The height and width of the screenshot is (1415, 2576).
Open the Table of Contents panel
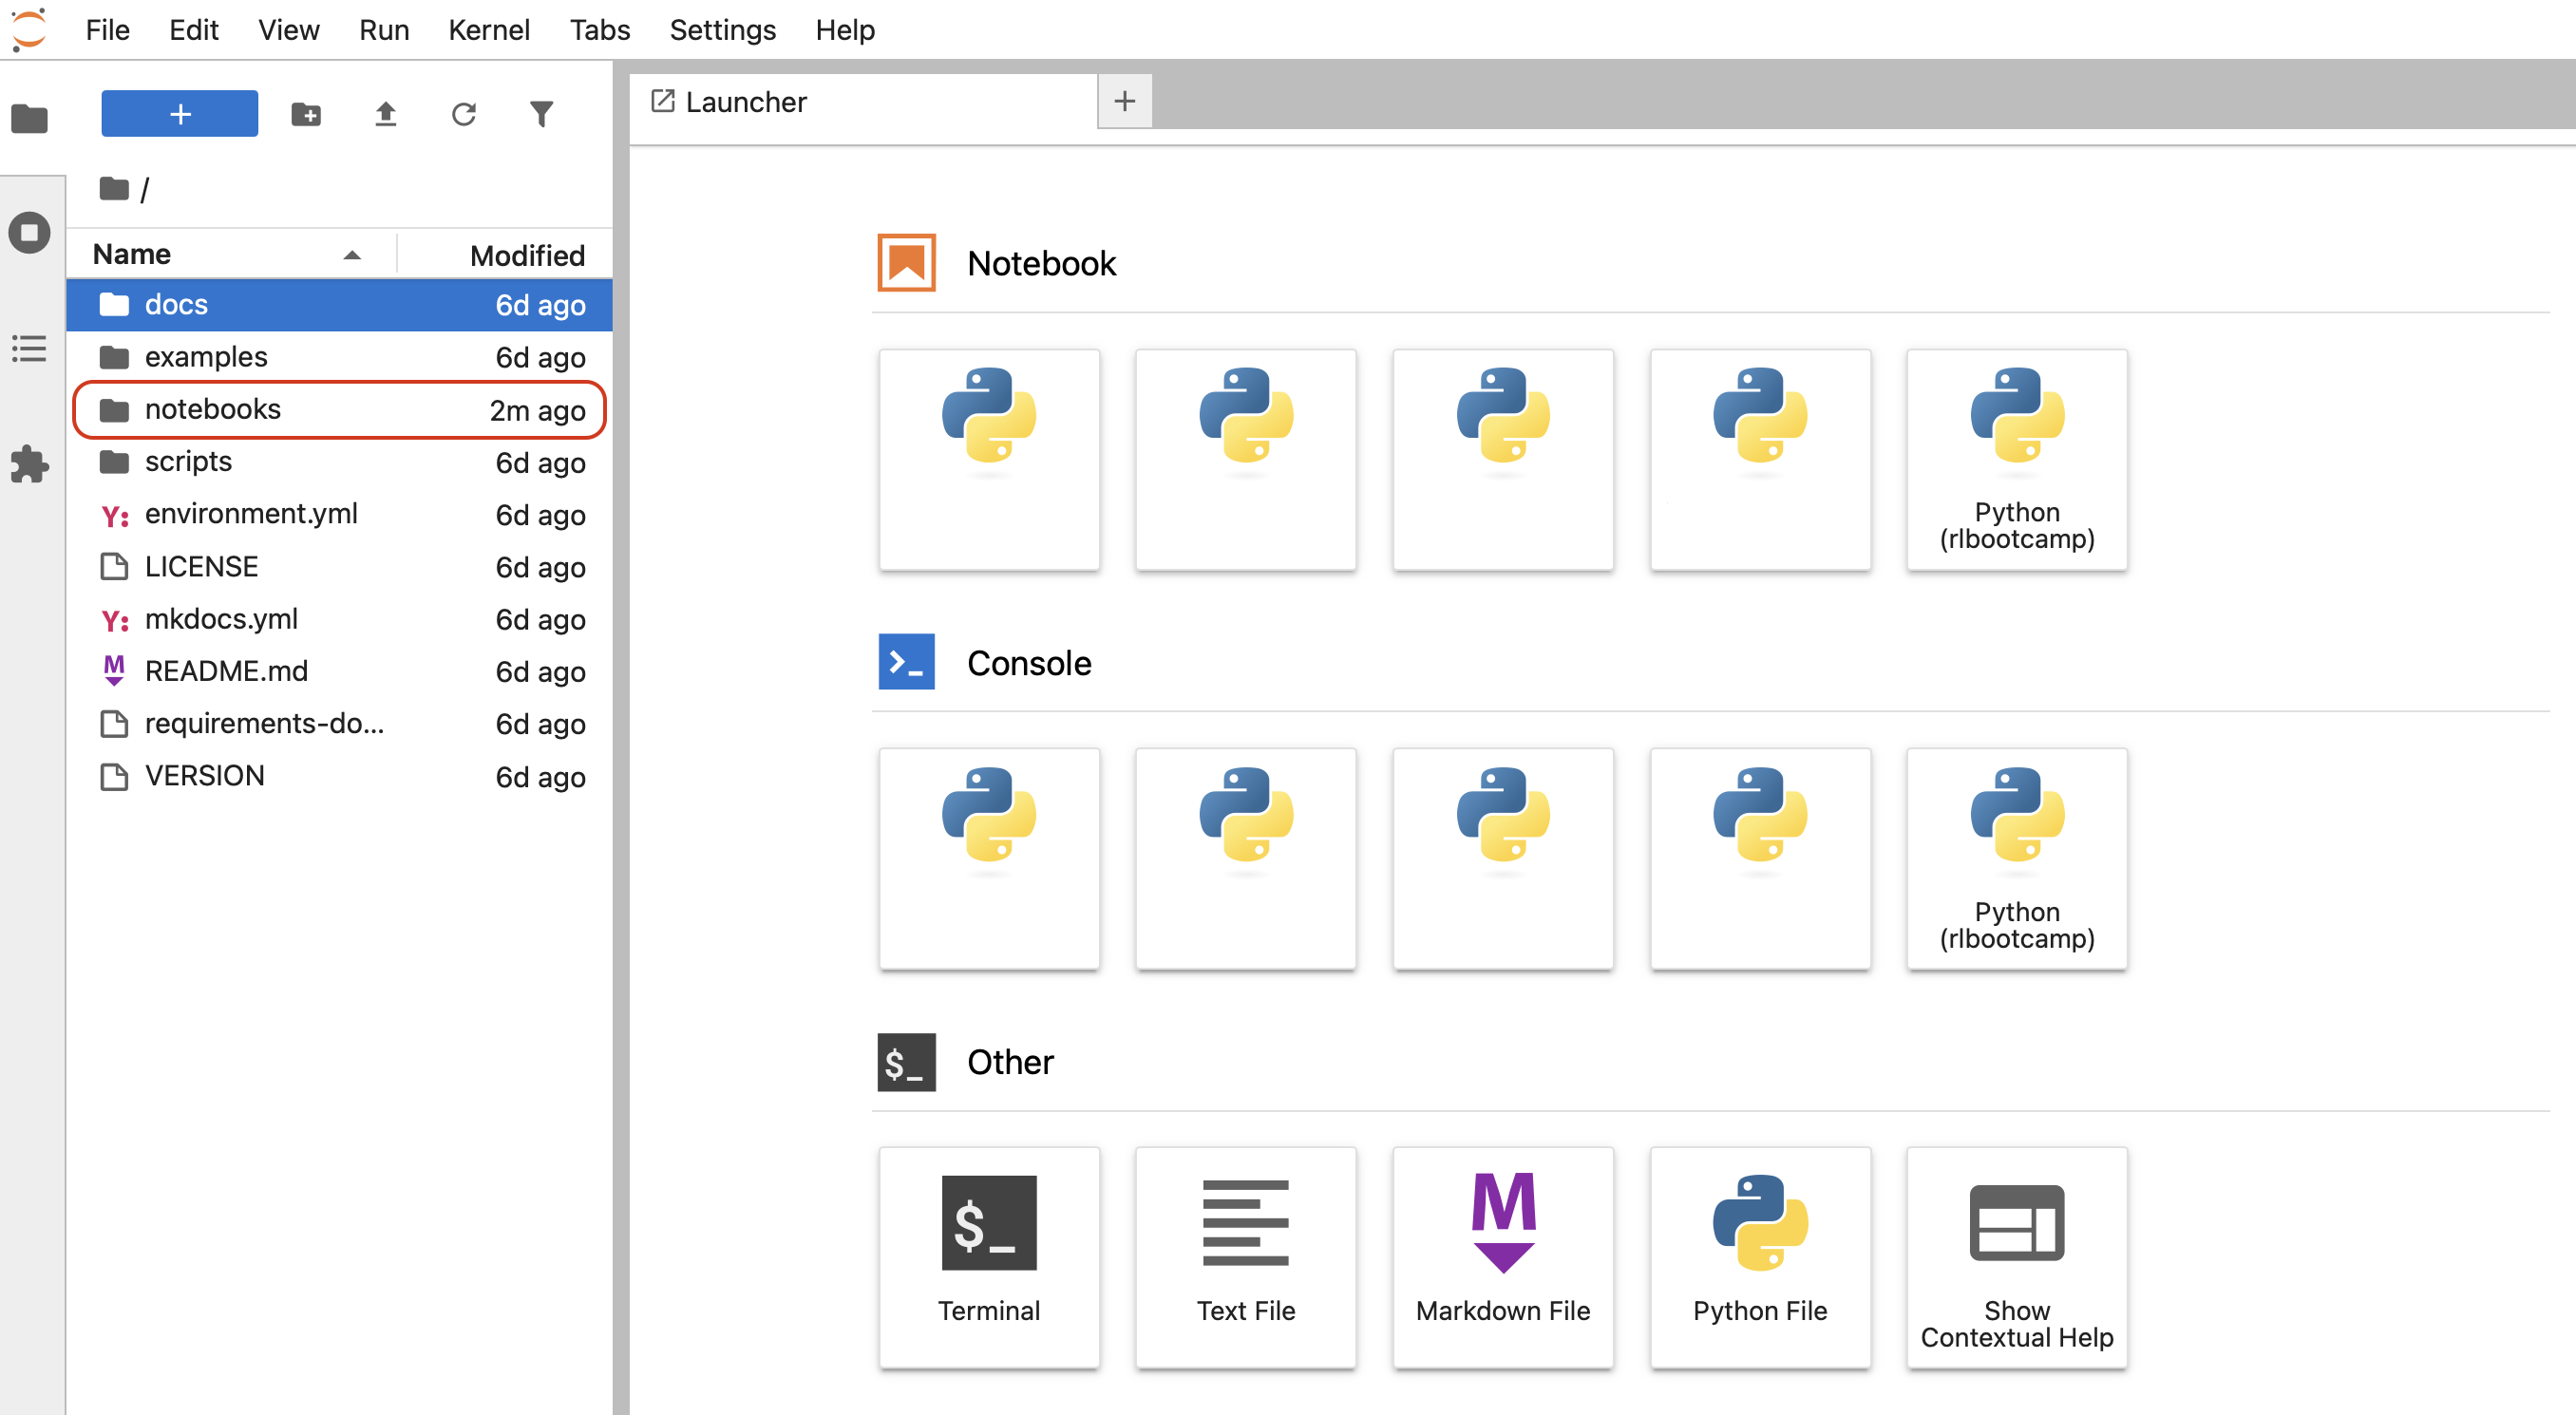tap(30, 349)
